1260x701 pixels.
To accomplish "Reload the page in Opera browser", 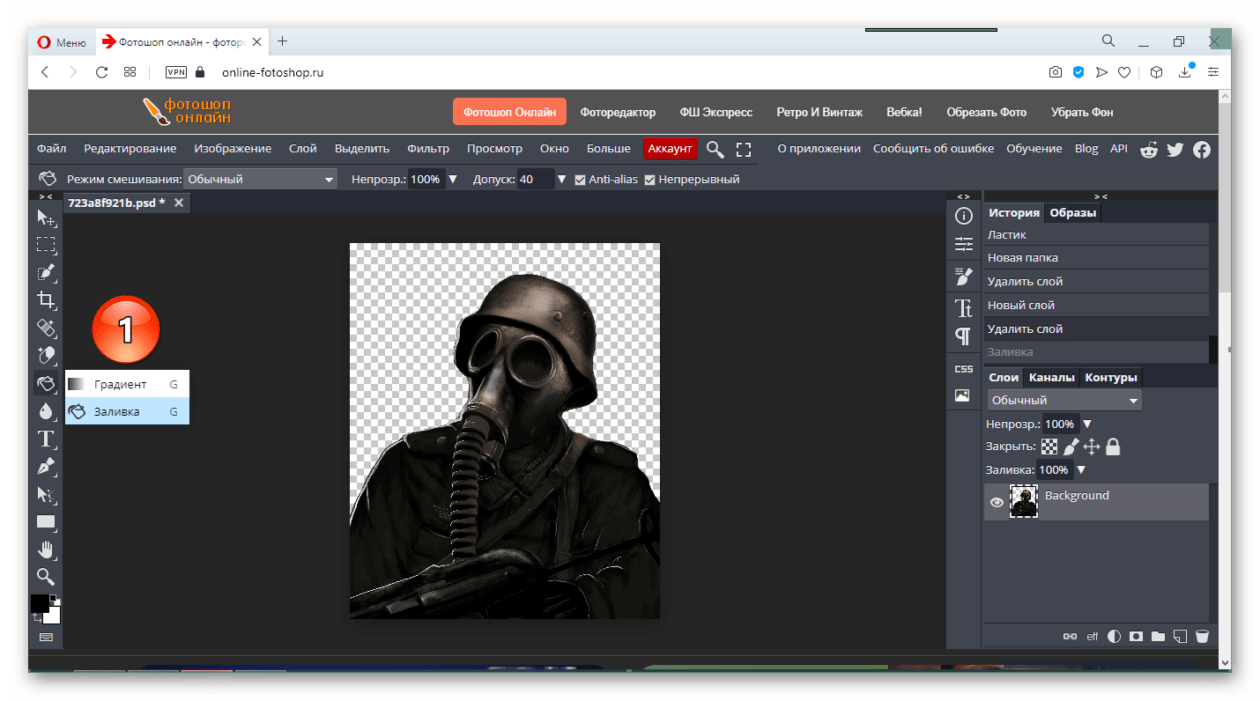I will pyautogui.click(x=101, y=72).
